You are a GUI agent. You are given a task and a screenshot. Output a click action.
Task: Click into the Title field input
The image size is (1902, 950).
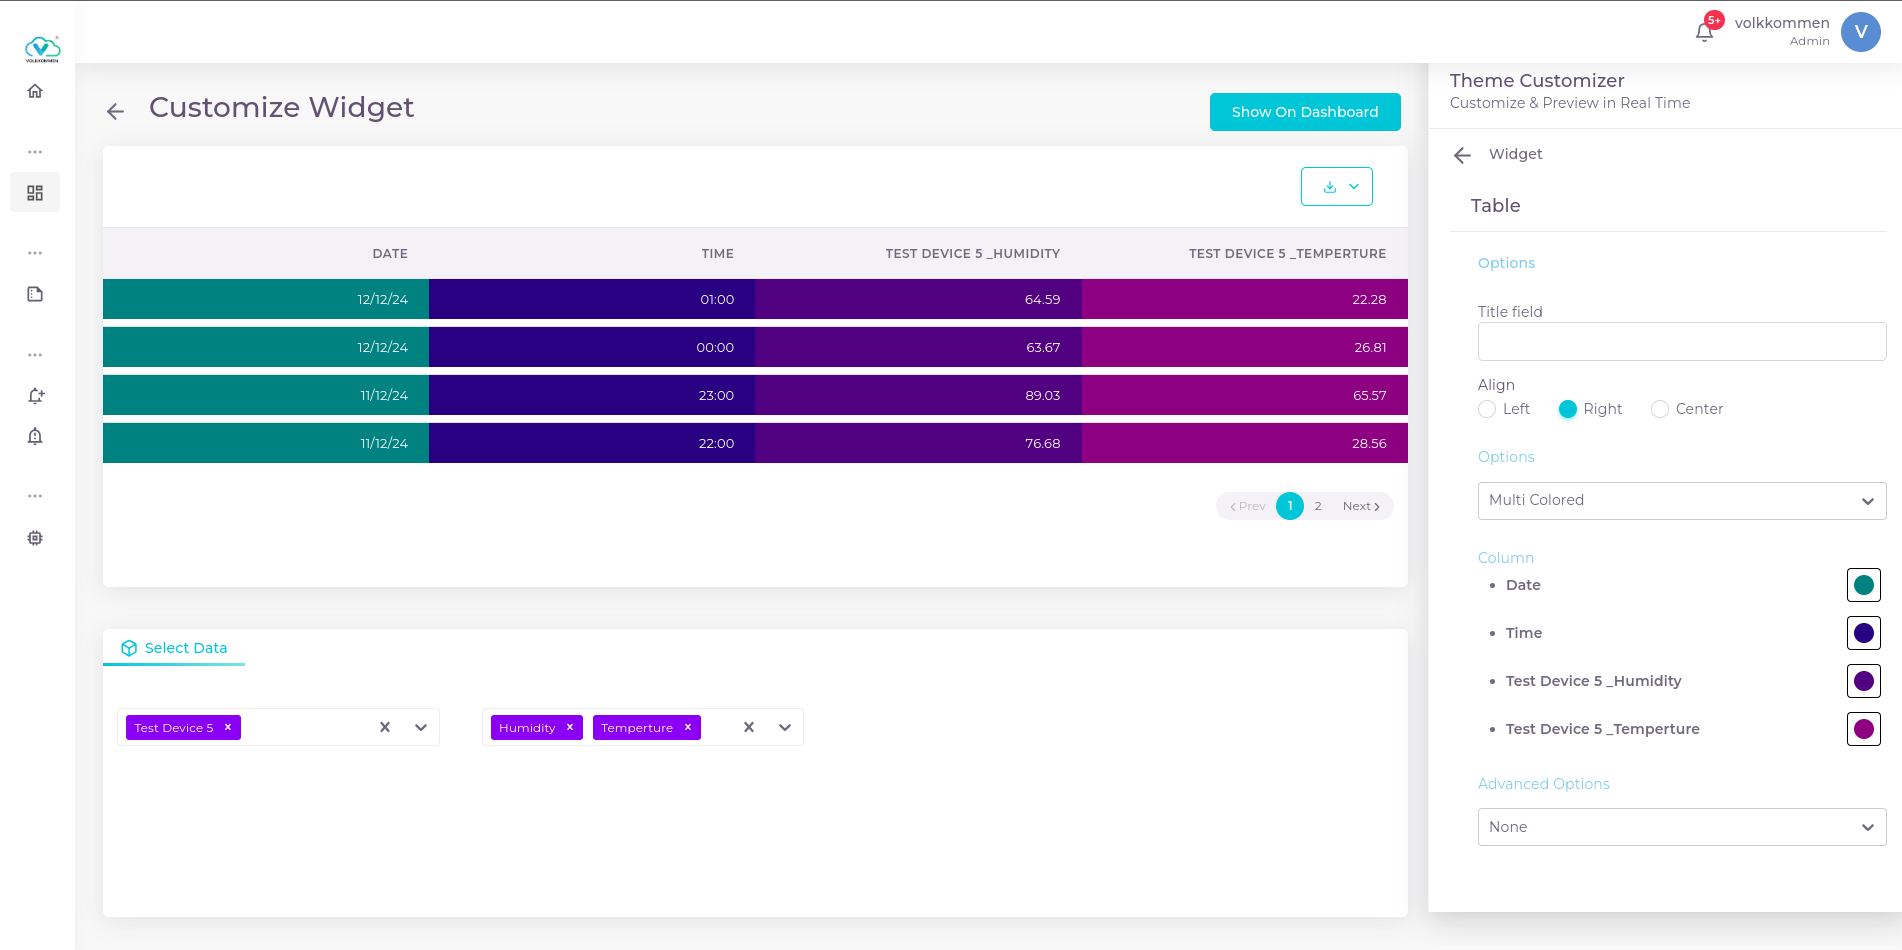click(x=1681, y=342)
